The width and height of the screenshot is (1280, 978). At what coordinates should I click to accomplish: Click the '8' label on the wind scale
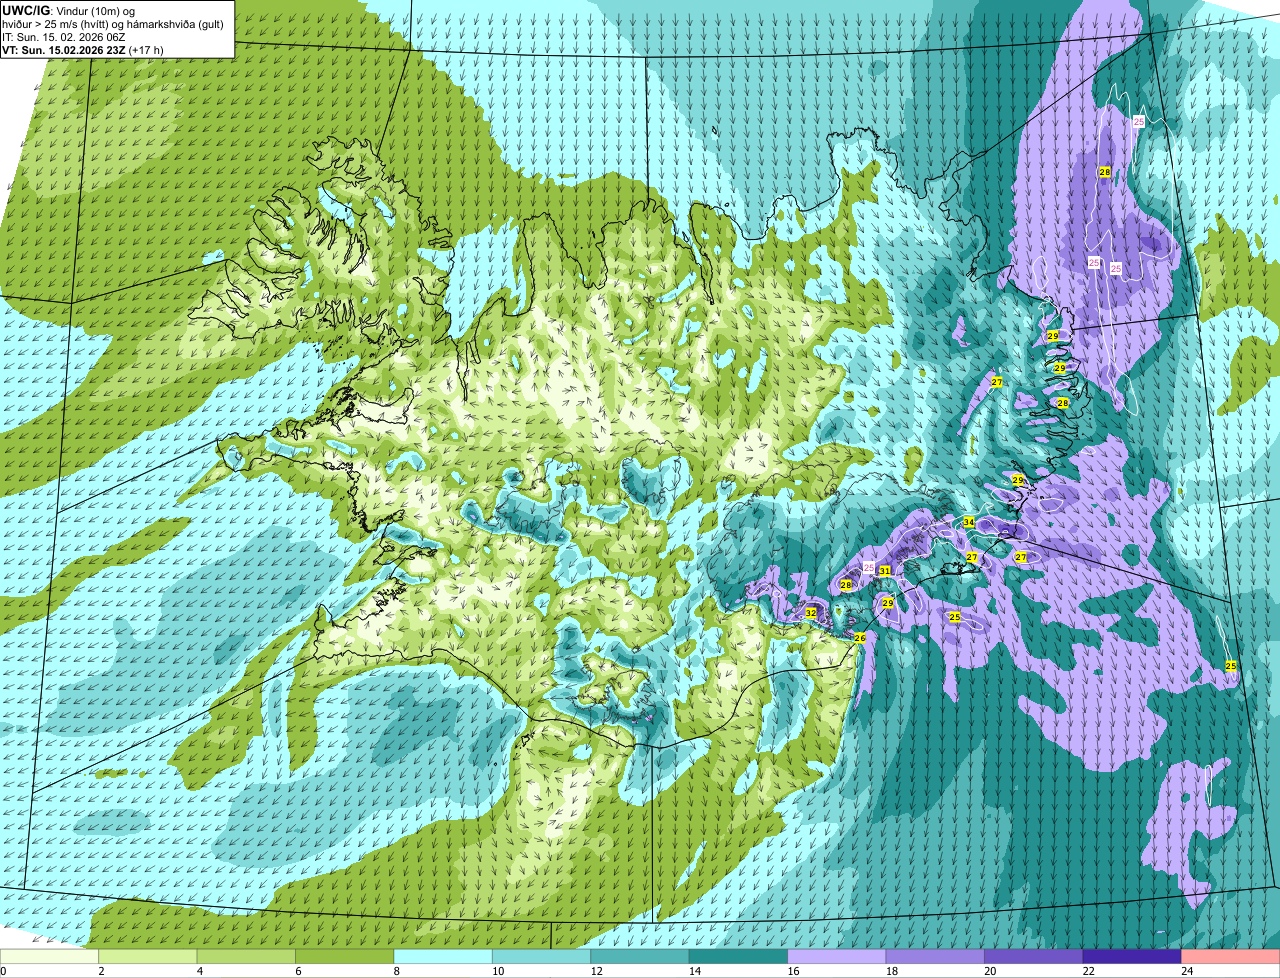pos(396,971)
